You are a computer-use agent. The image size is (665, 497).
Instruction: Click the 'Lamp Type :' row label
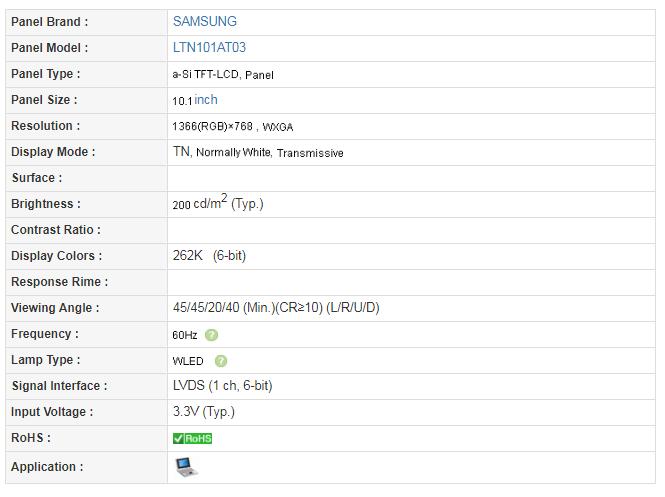(x=45, y=360)
